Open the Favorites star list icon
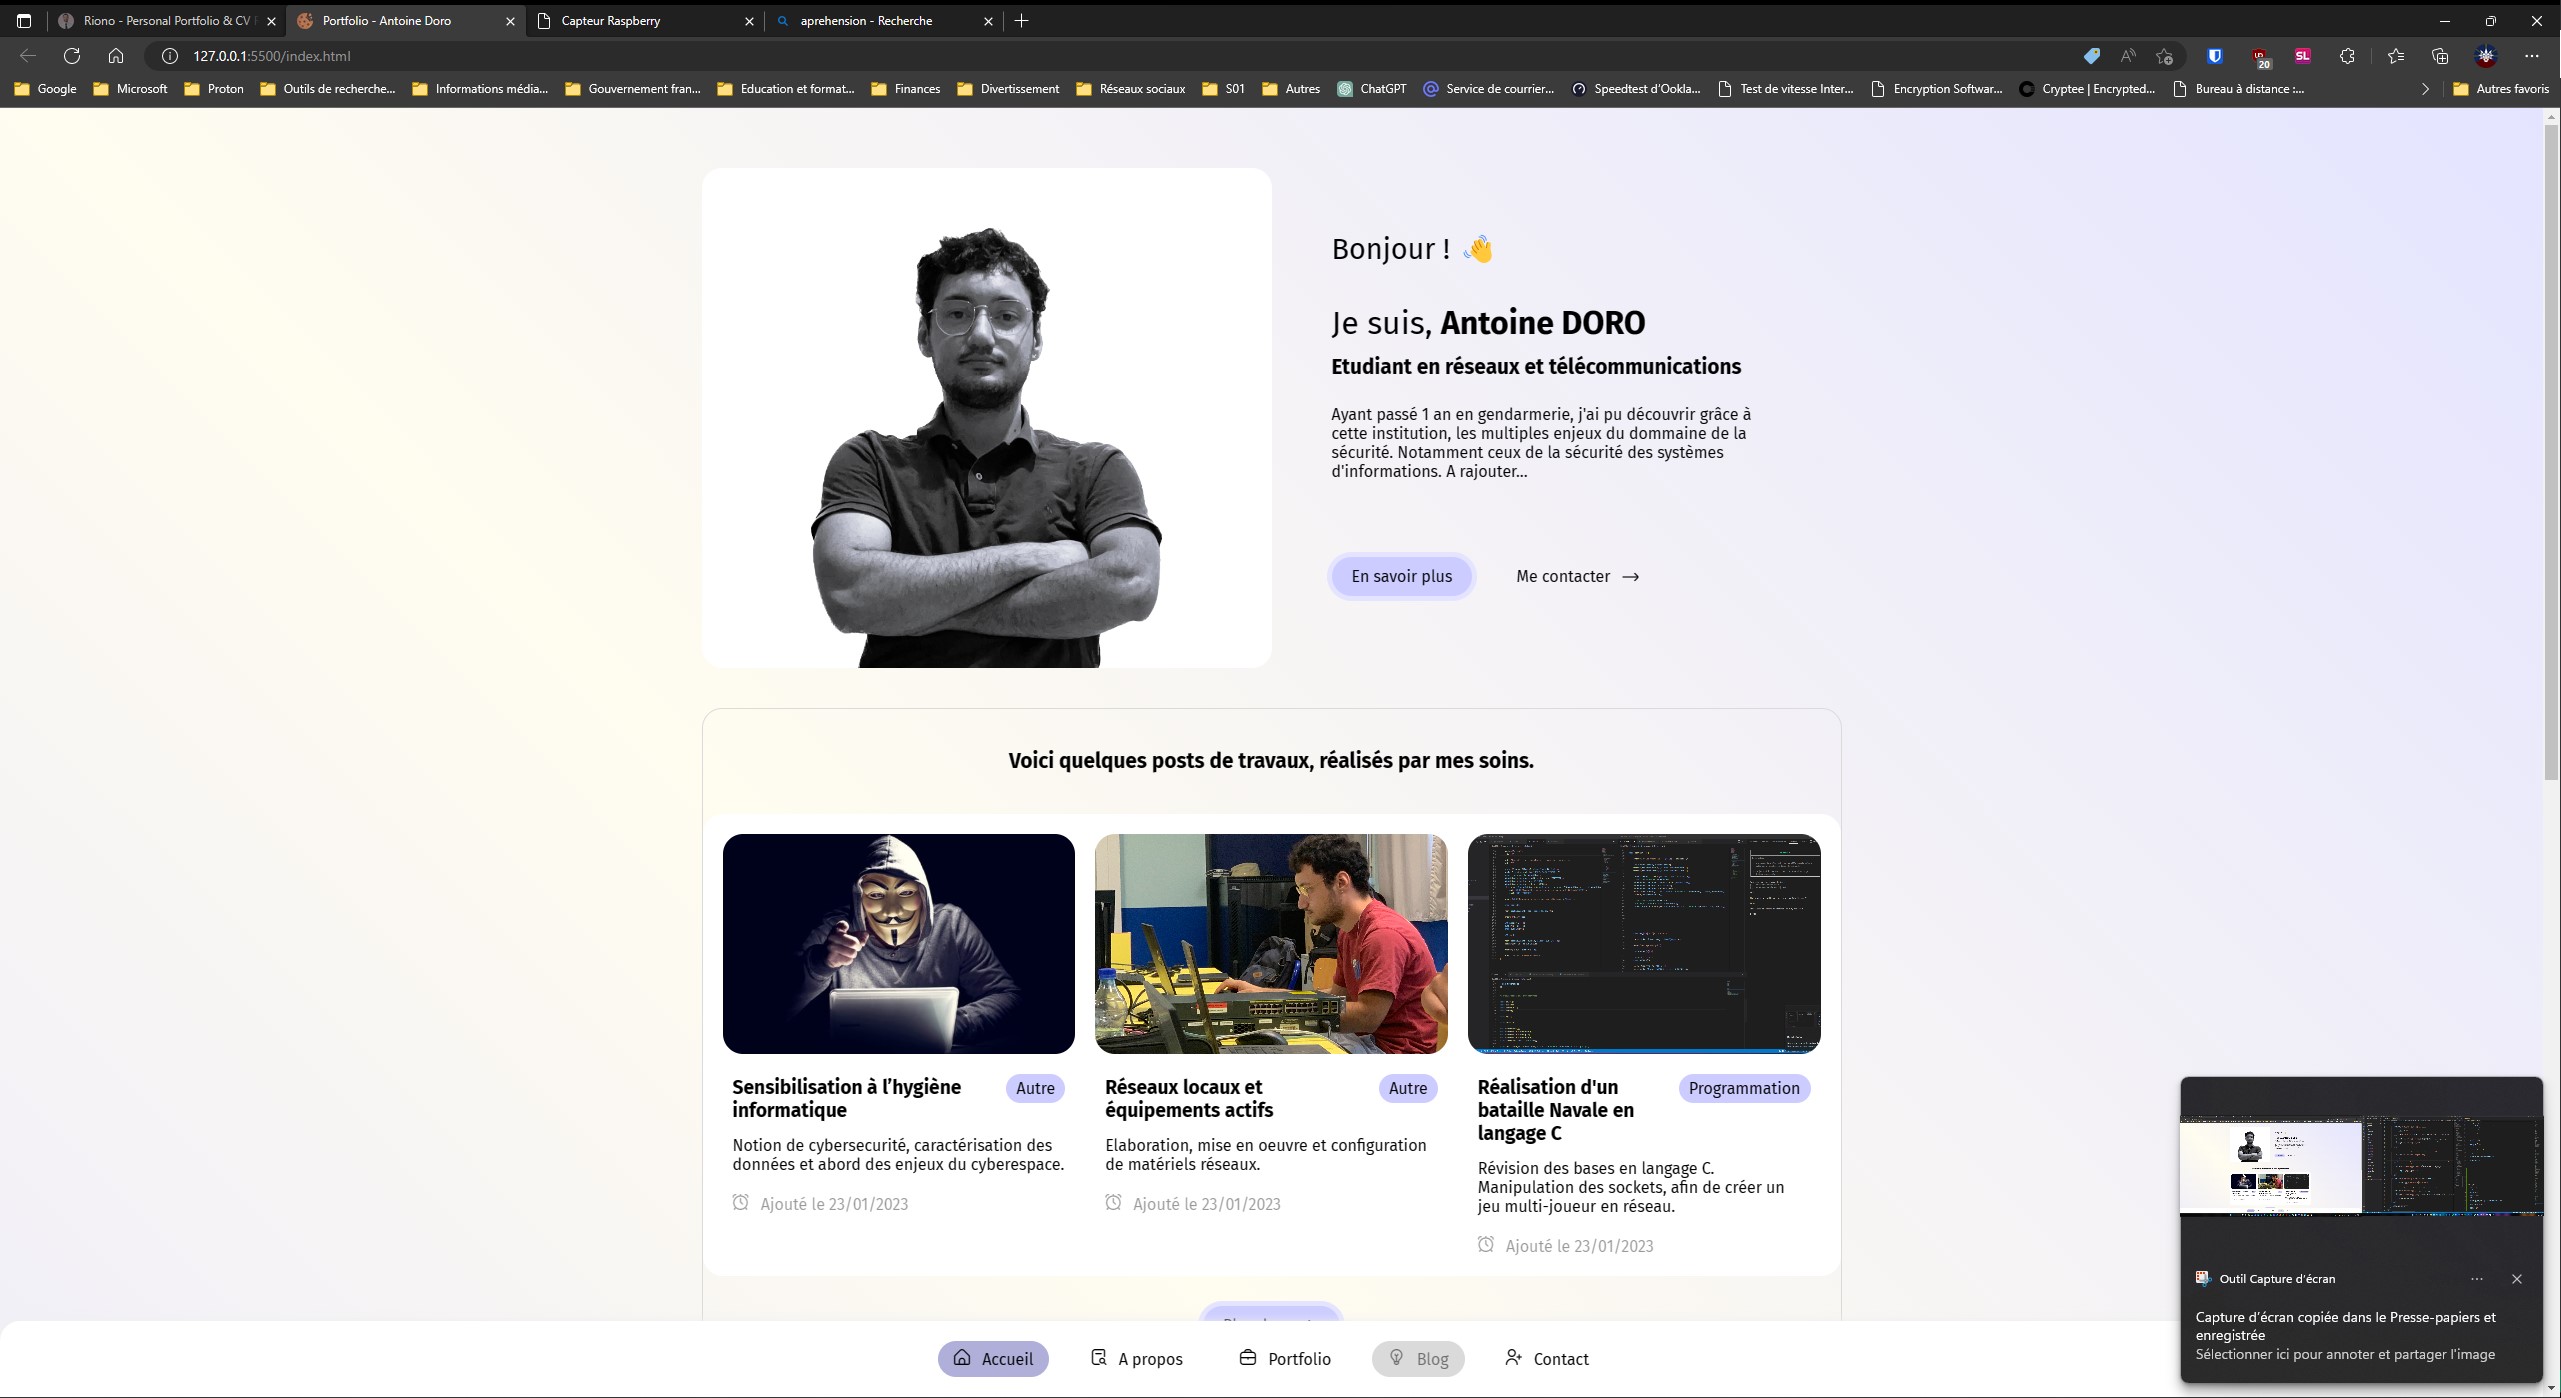This screenshot has width=2561, height=1398. click(2396, 56)
